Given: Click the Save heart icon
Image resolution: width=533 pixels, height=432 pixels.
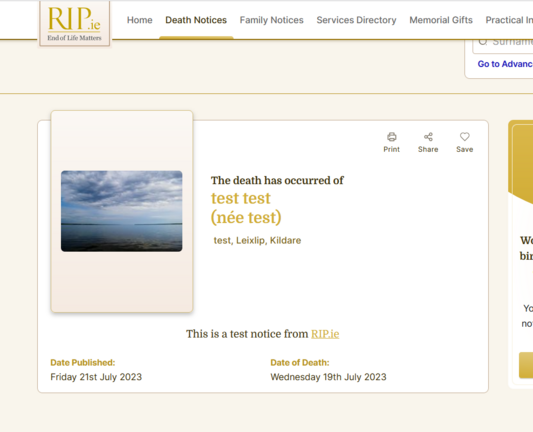Looking at the screenshot, I should [x=465, y=137].
